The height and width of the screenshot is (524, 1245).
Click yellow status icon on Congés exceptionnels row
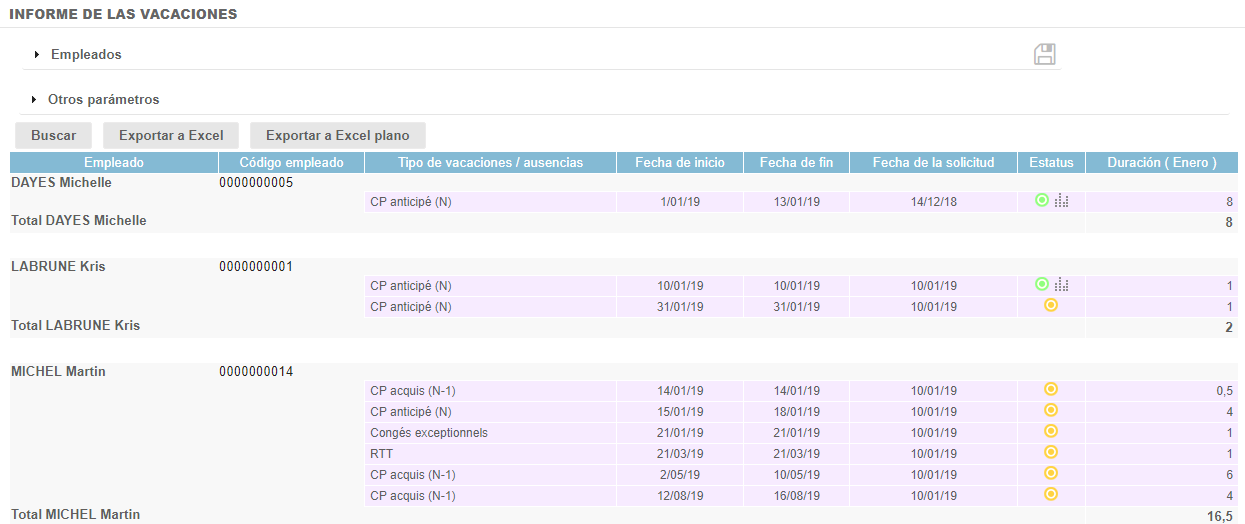(x=1051, y=431)
